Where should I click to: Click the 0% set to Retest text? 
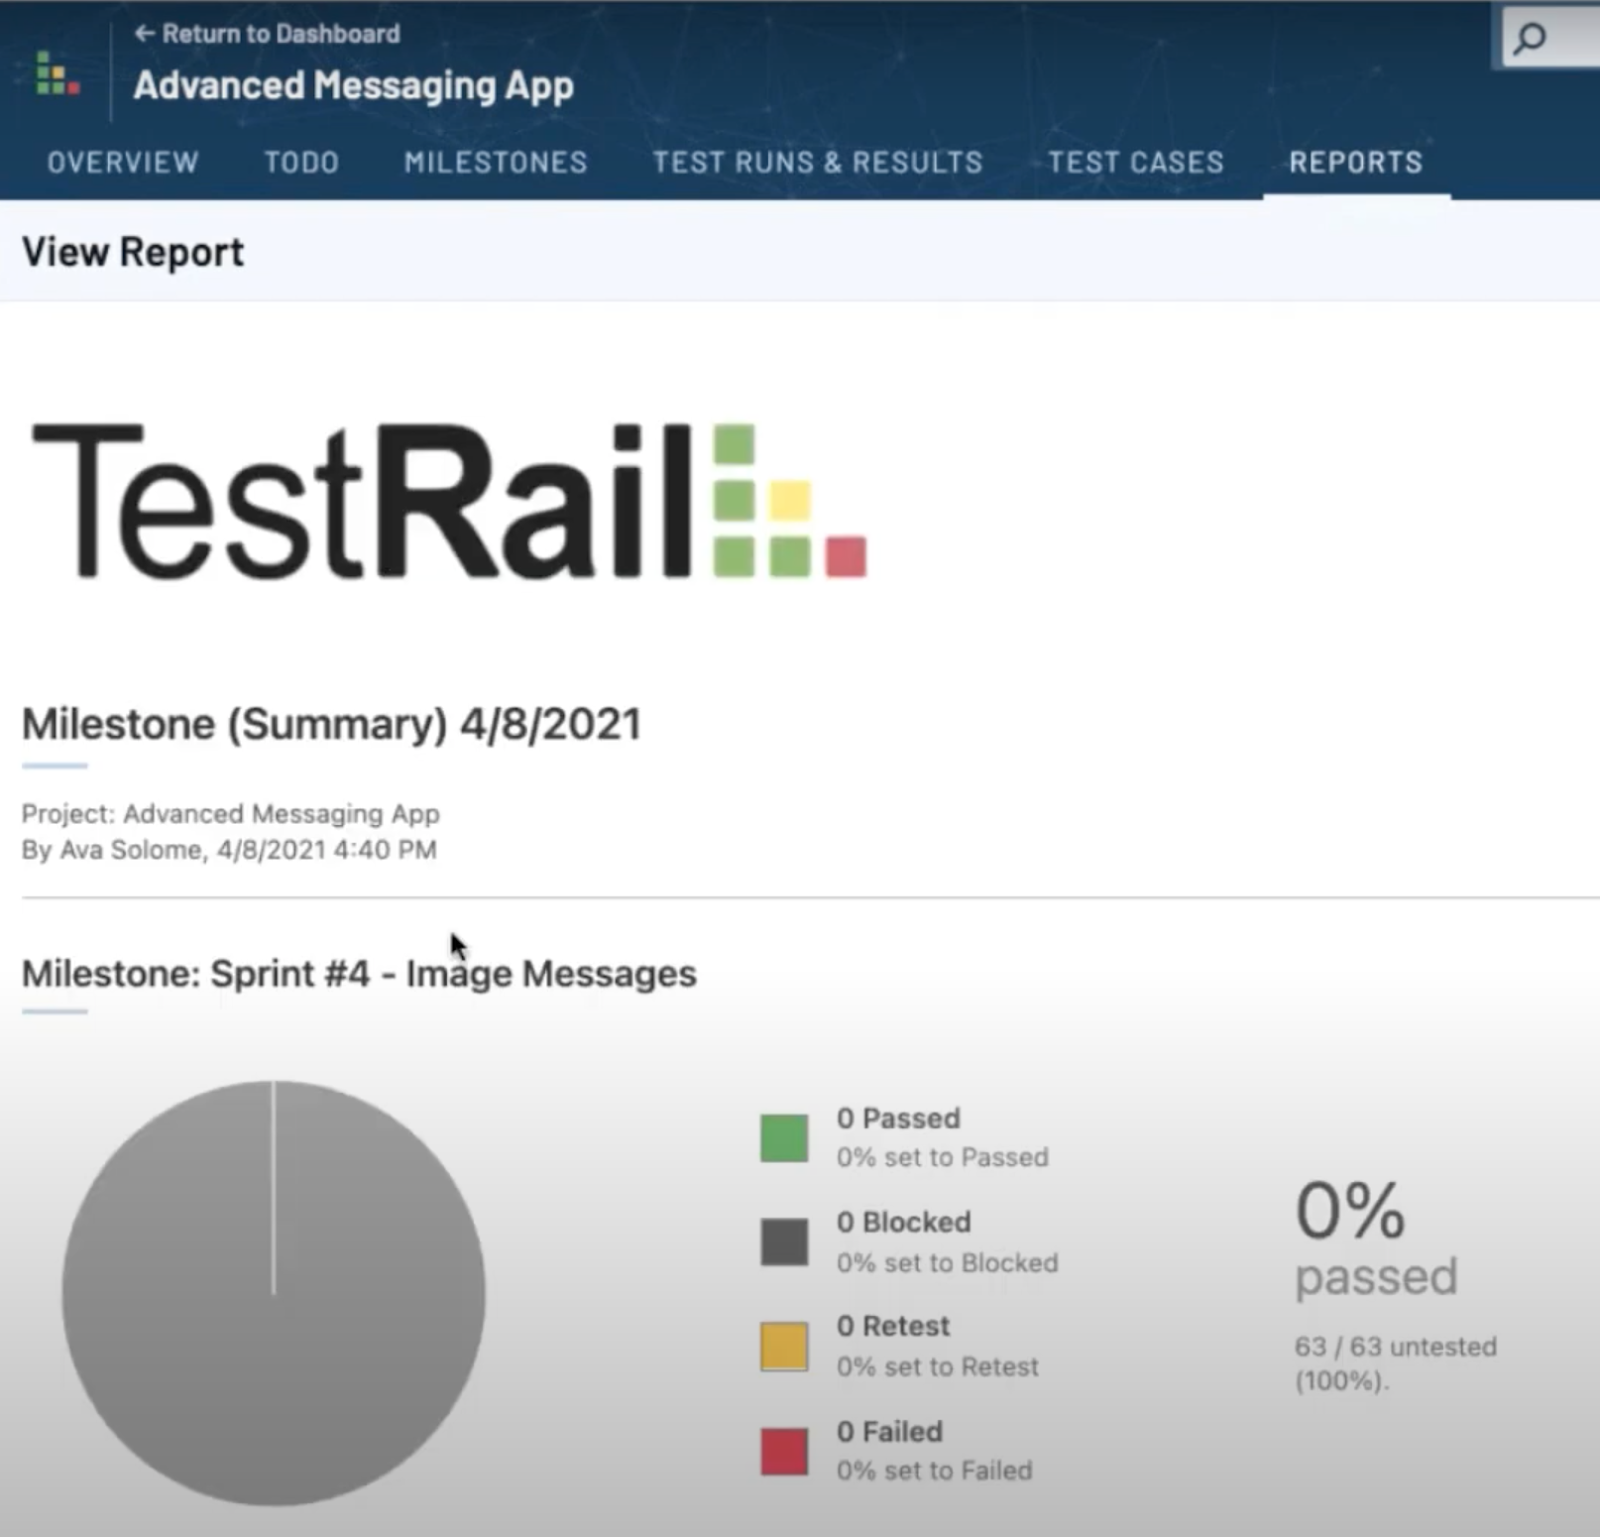938,1367
